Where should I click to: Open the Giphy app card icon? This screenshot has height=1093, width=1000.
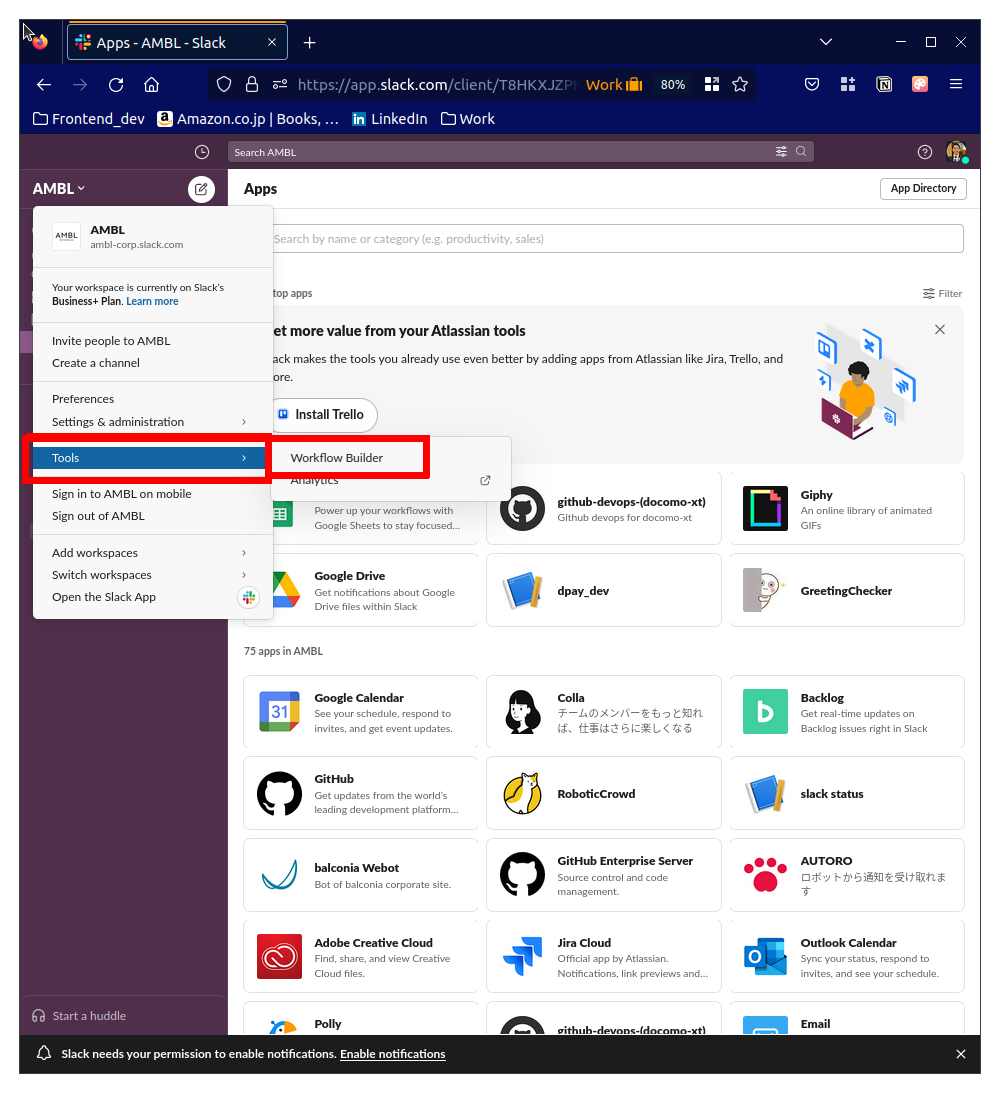click(x=765, y=508)
